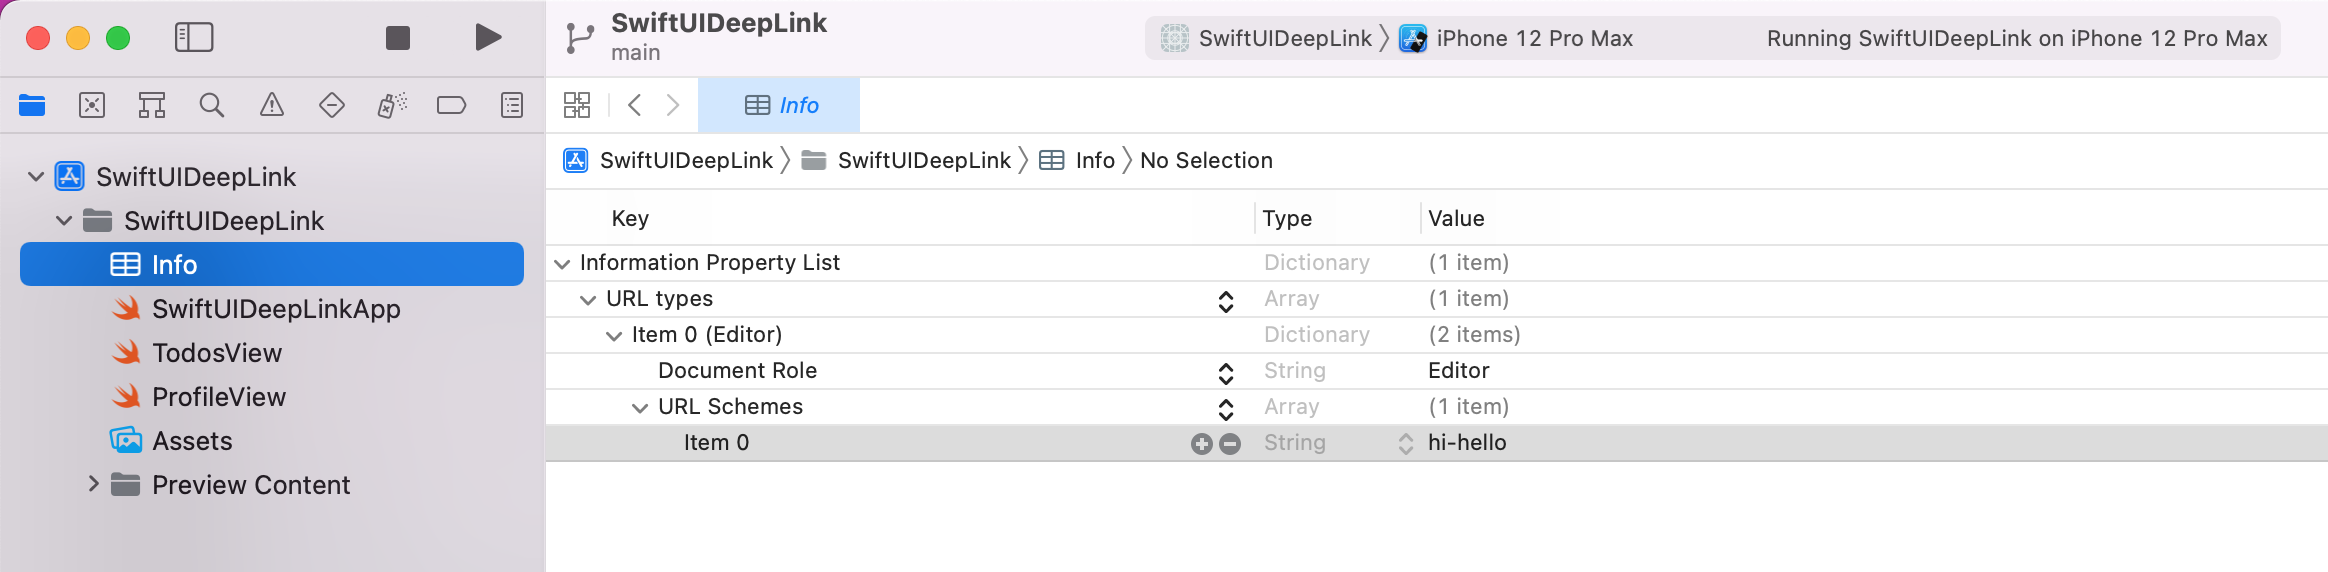The height and width of the screenshot is (572, 2328).
Task: Click SwiftUIDeepLink folder in jump bar
Action: click(907, 160)
